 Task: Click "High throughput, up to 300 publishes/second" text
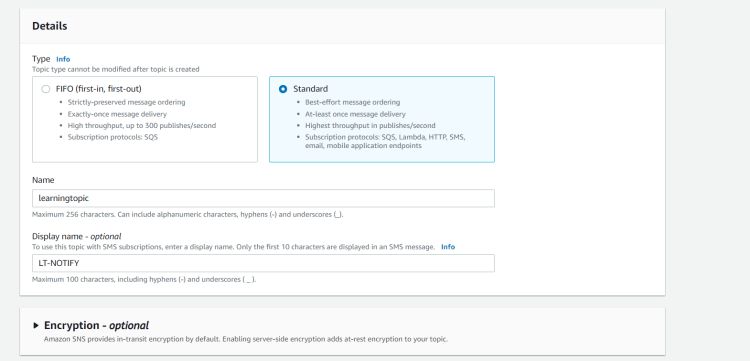pos(142,126)
